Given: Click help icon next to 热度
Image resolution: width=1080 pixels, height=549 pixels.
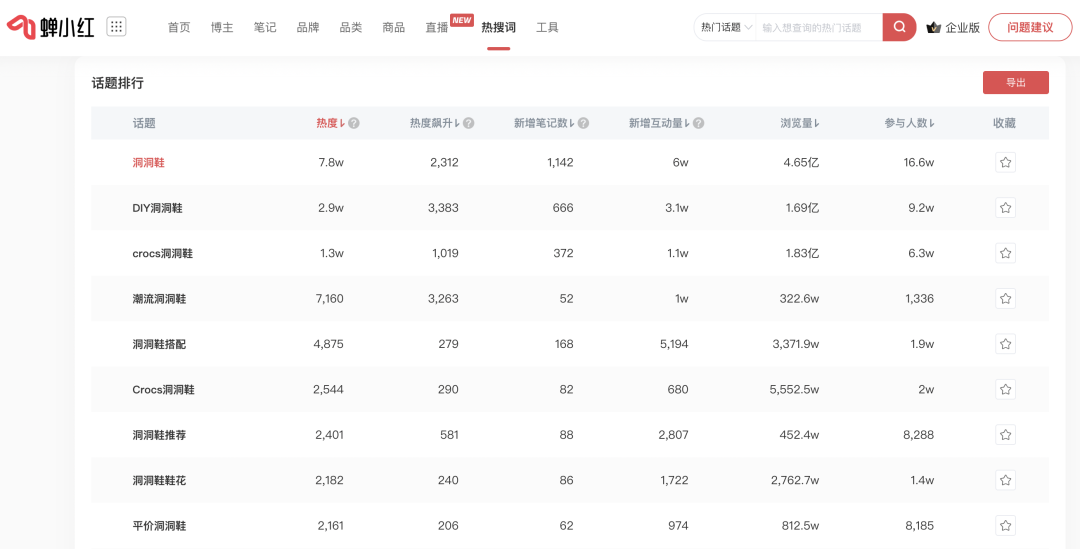Looking at the screenshot, I should click(354, 123).
